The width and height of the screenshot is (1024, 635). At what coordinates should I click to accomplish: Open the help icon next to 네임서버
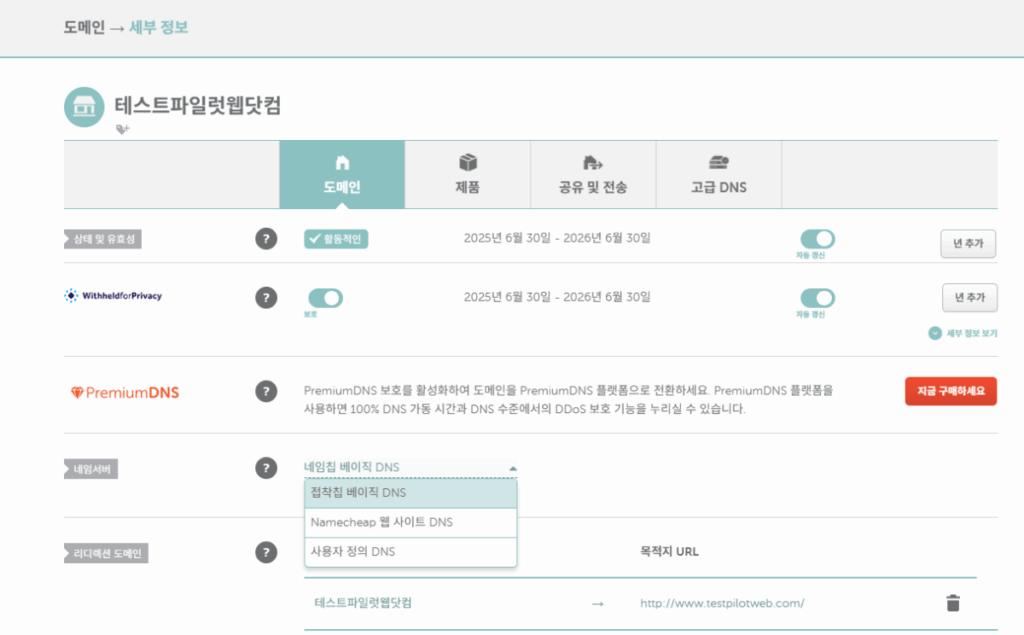coord(265,467)
